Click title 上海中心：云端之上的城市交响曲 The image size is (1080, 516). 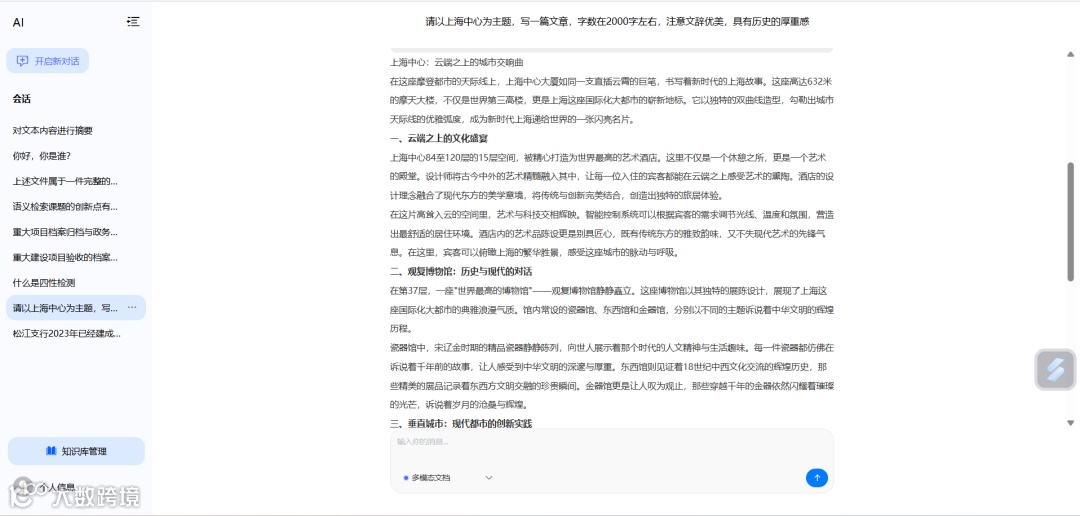point(457,62)
